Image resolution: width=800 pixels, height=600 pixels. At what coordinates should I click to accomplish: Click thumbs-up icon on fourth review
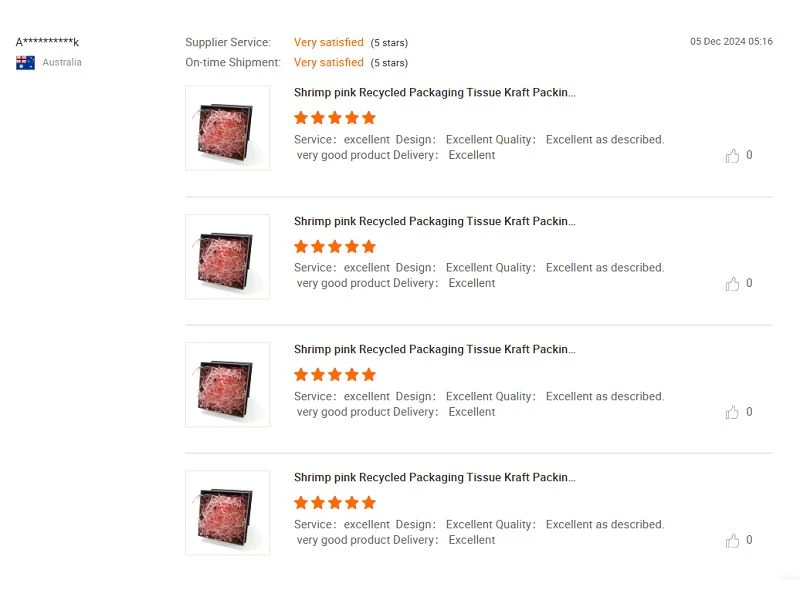732,540
